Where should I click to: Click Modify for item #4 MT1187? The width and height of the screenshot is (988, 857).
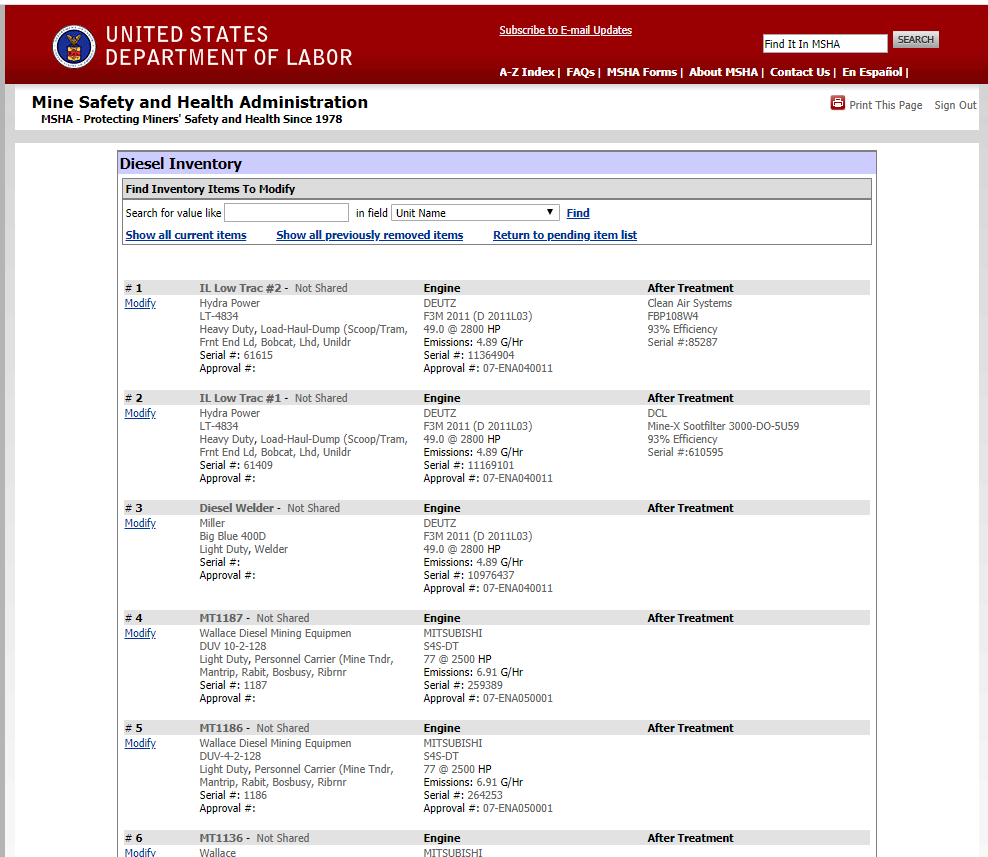click(x=140, y=633)
